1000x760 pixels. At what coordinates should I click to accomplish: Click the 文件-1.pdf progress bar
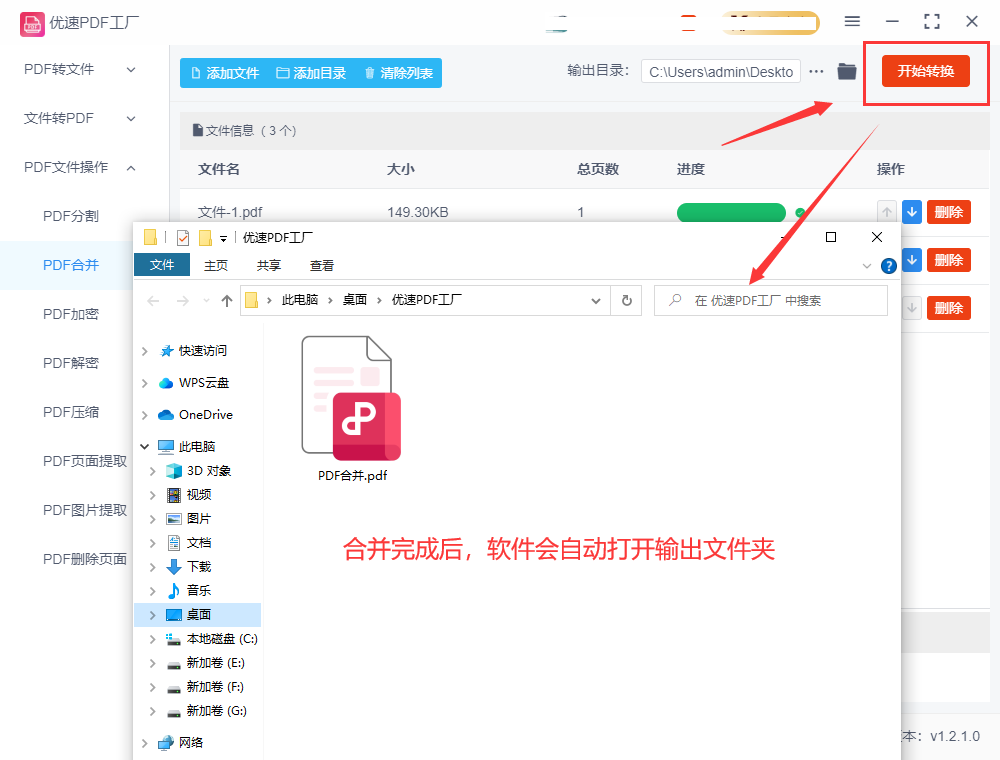click(x=731, y=212)
